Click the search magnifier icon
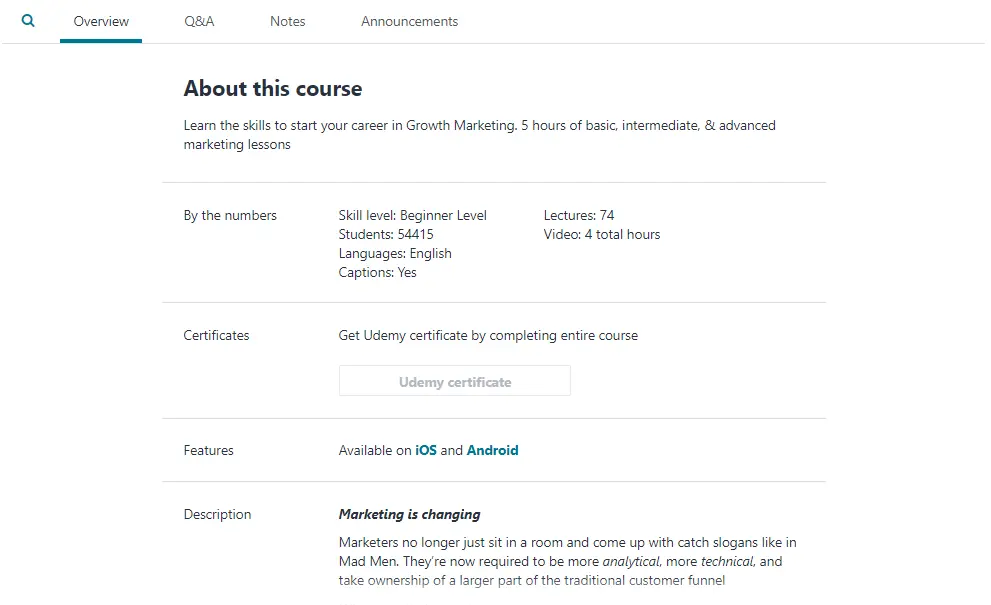The height and width of the screenshot is (605, 991). [x=28, y=20]
